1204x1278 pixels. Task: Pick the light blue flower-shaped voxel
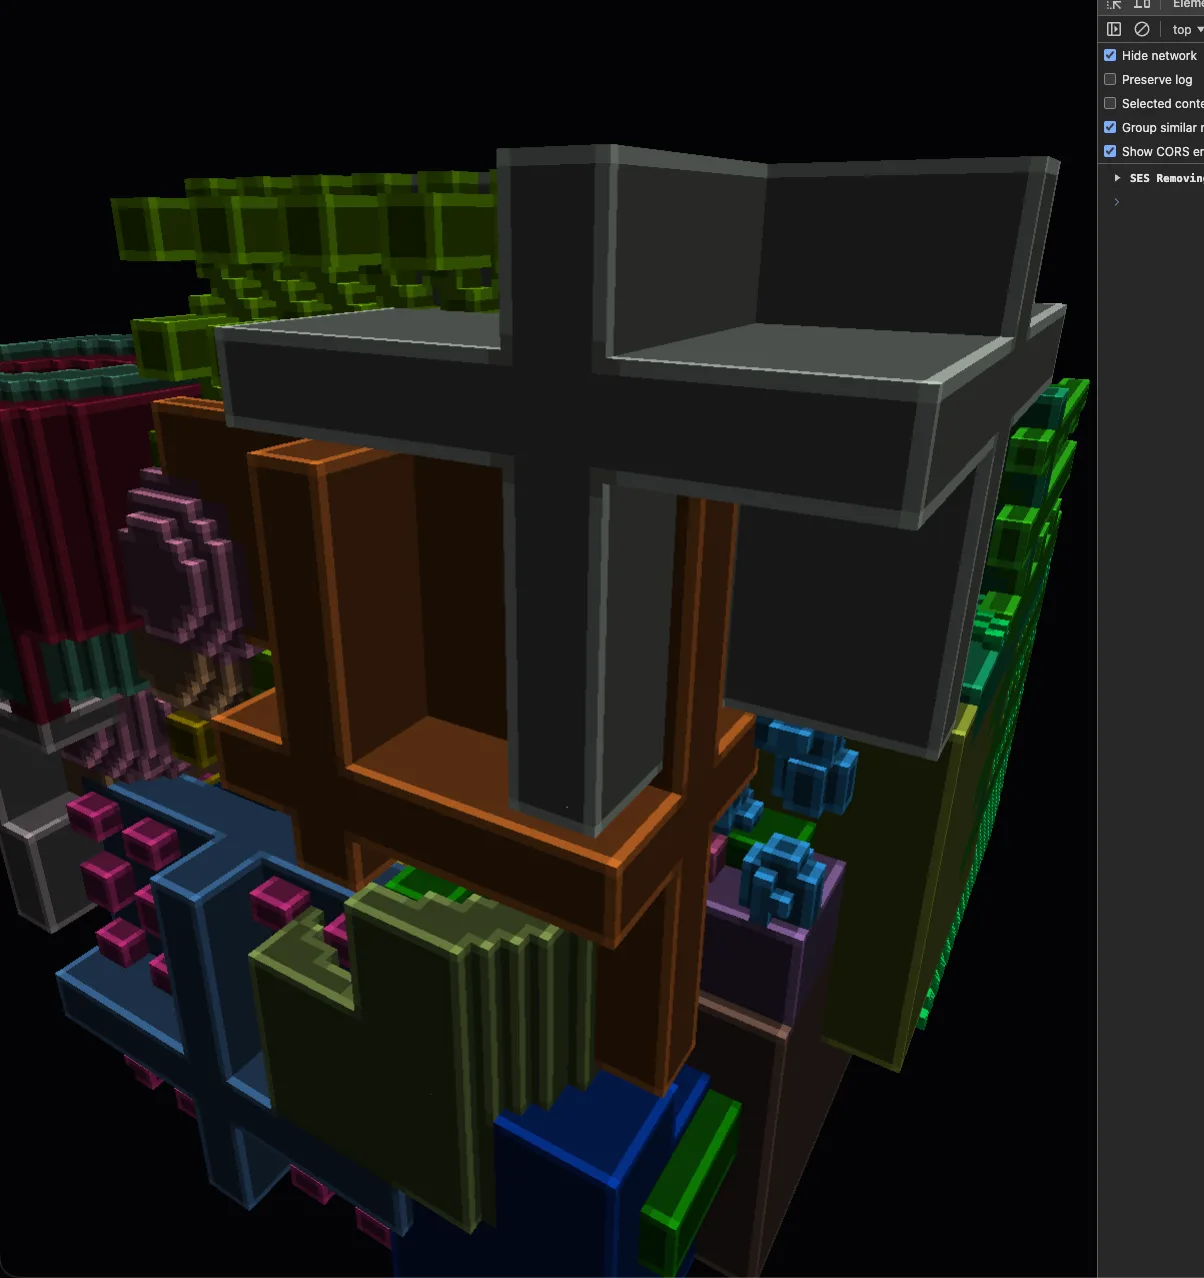tap(783, 878)
